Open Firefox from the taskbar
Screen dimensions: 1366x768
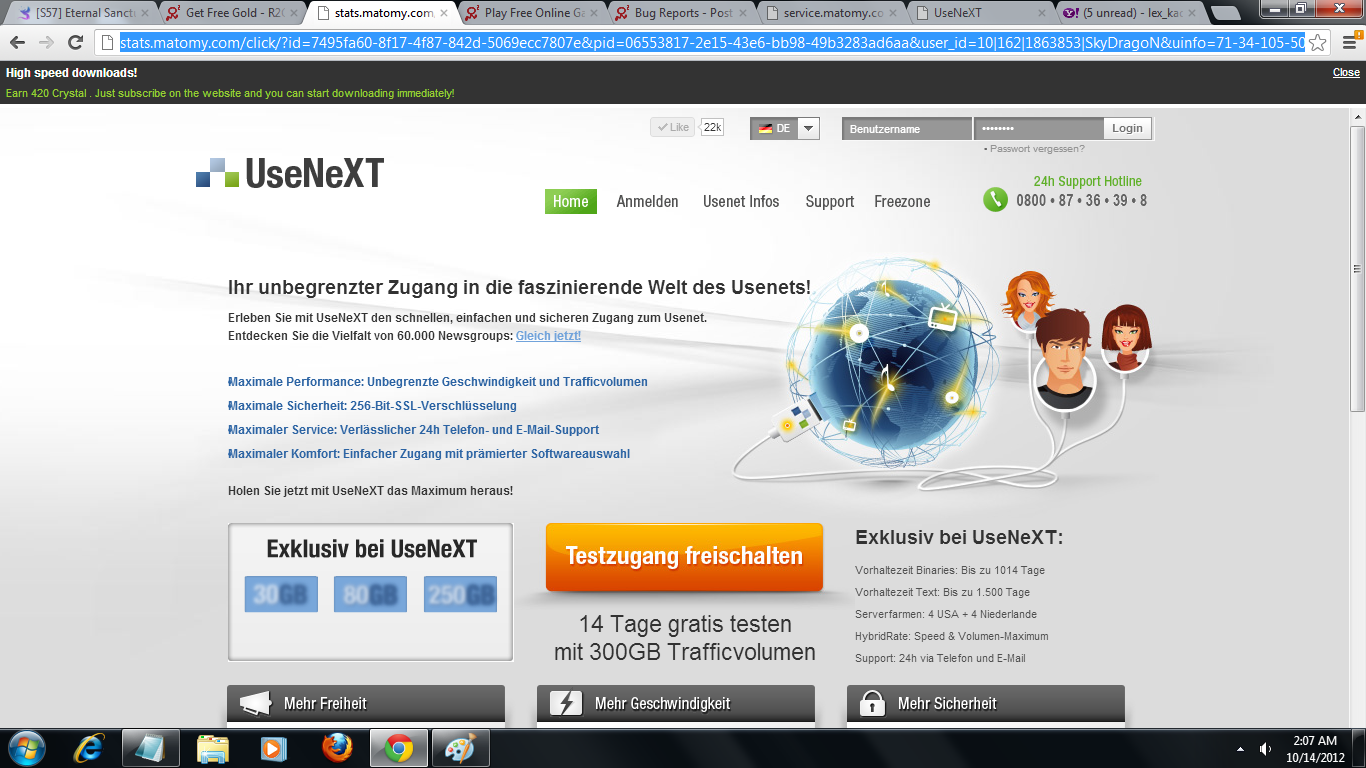click(x=337, y=748)
